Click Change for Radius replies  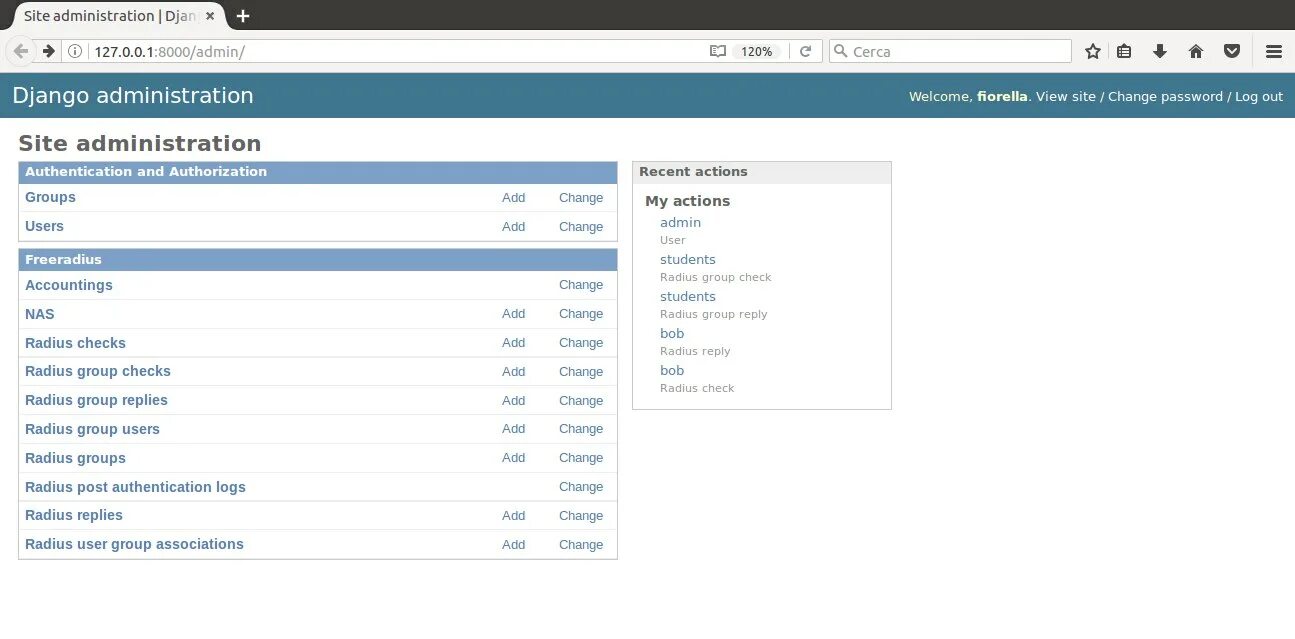pyautogui.click(x=581, y=516)
